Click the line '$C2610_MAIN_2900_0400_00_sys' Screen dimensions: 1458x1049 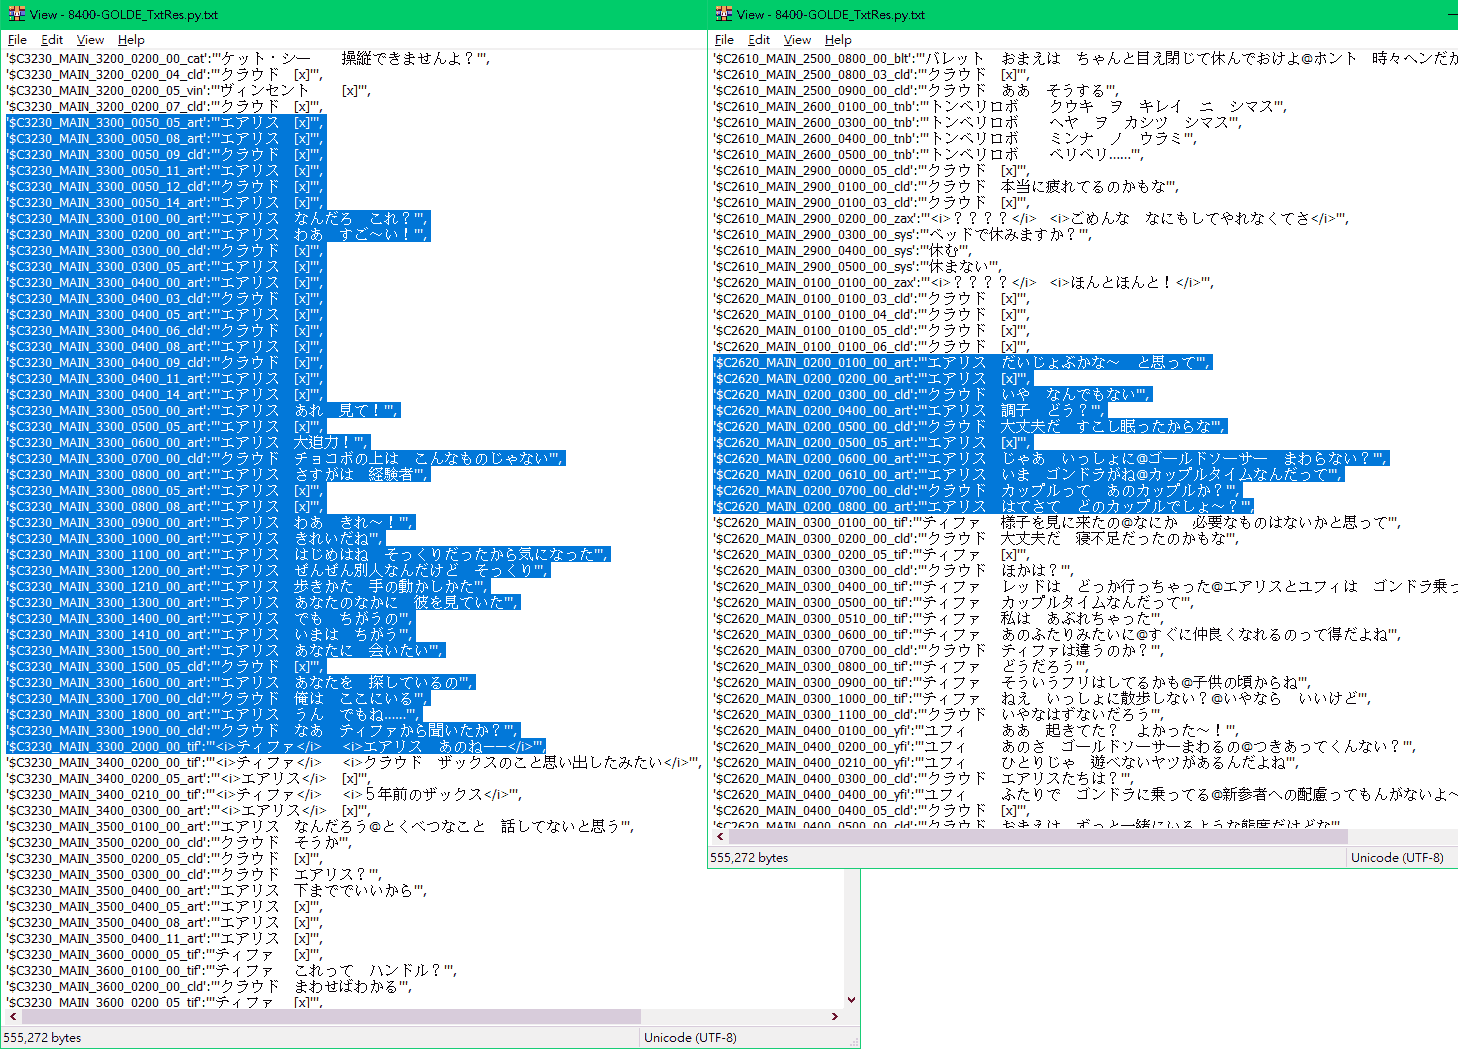click(842, 251)
